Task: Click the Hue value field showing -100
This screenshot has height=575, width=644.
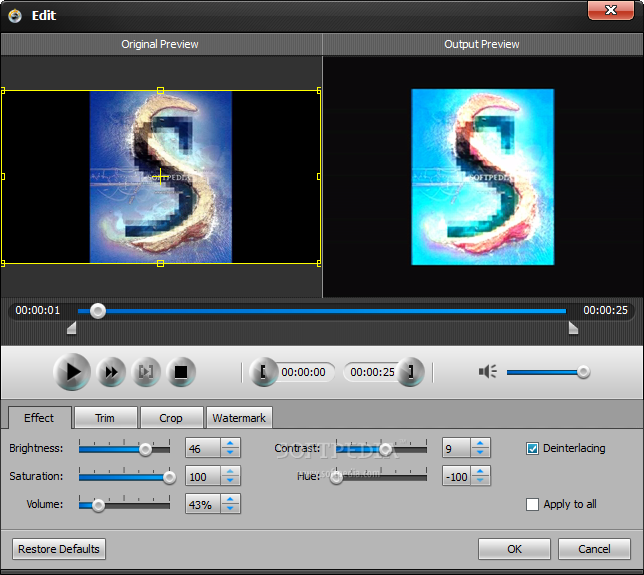Action: tap(456, 476)
